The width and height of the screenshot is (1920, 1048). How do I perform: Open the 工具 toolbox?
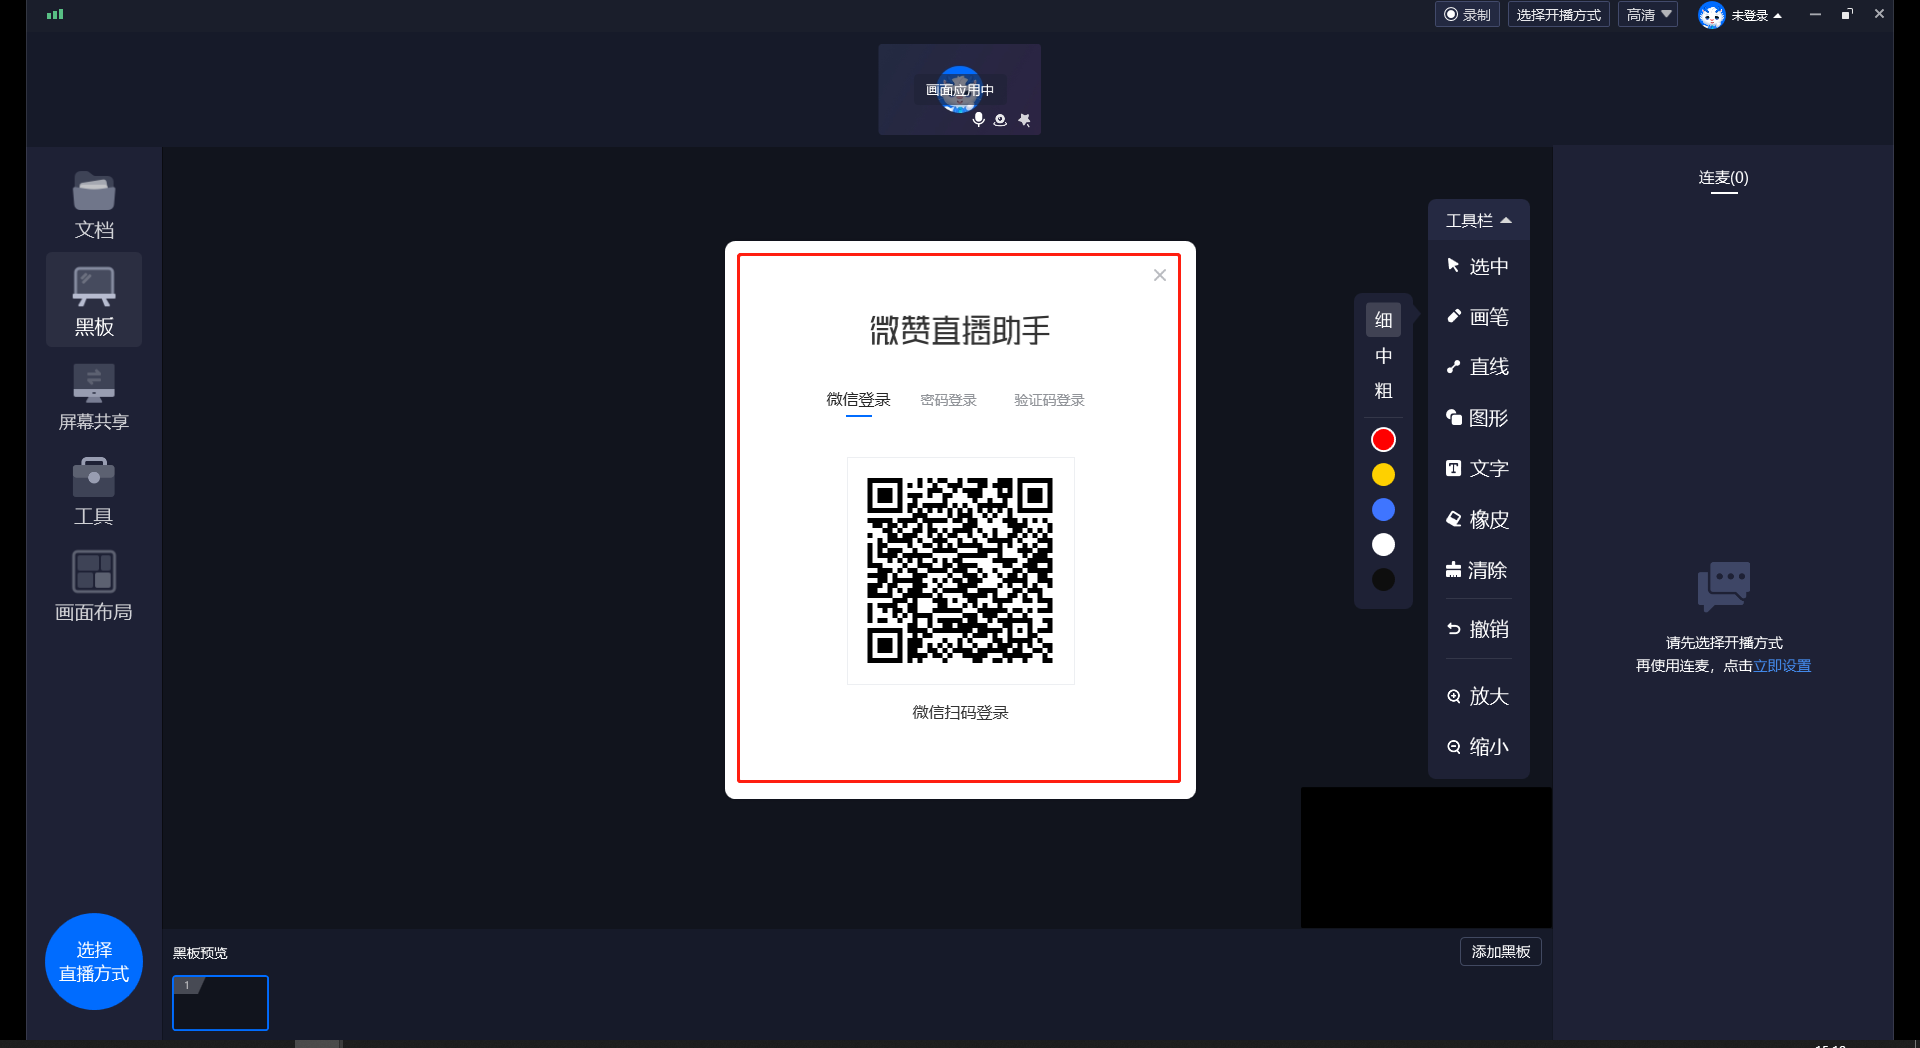pyautogui.click(x=94, y=492)
